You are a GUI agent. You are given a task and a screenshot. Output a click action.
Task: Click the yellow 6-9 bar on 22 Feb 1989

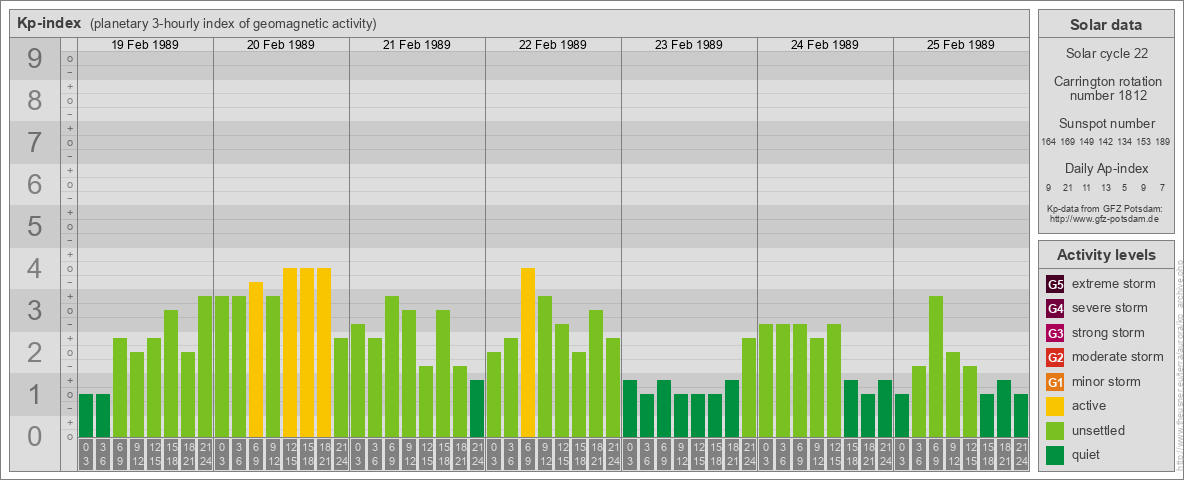click(528, 352)
